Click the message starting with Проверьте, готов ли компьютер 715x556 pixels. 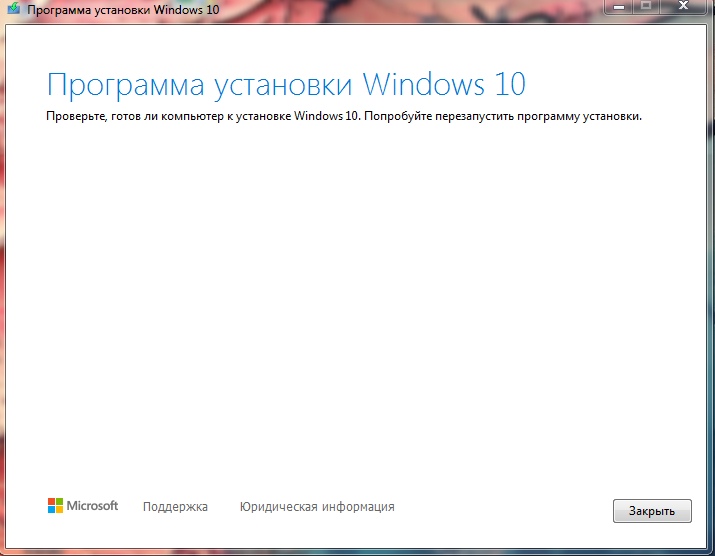coord(344,116)
